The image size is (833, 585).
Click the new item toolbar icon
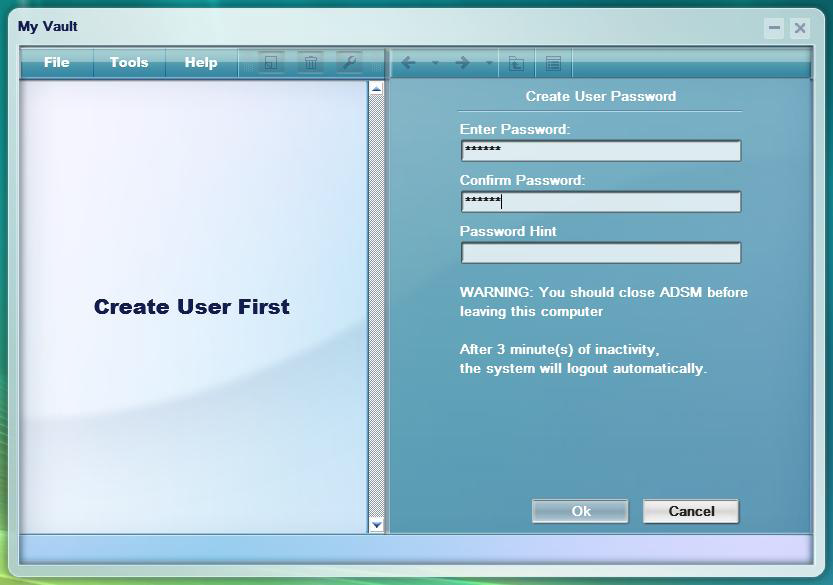pyautogui.click(x=271, y=63)
